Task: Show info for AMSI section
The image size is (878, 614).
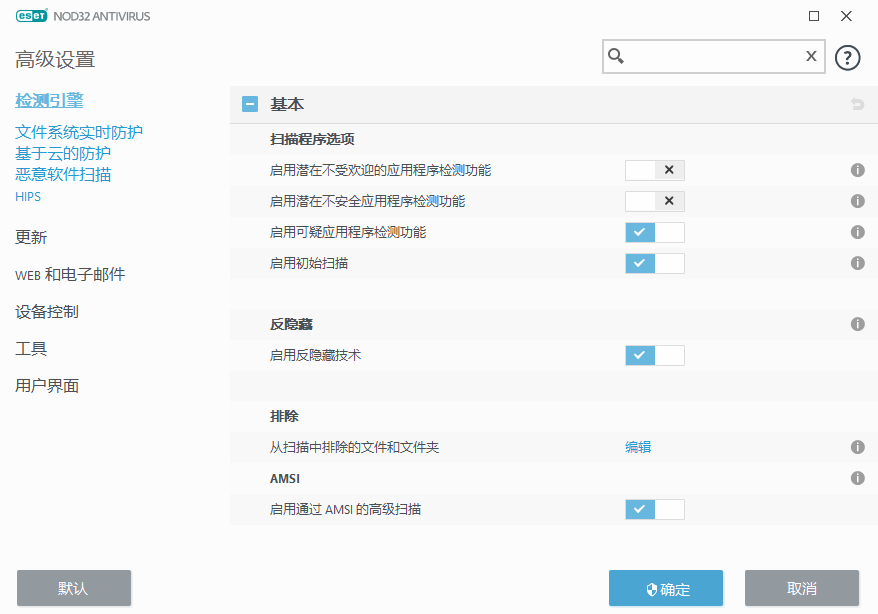Action: [857, 478]
